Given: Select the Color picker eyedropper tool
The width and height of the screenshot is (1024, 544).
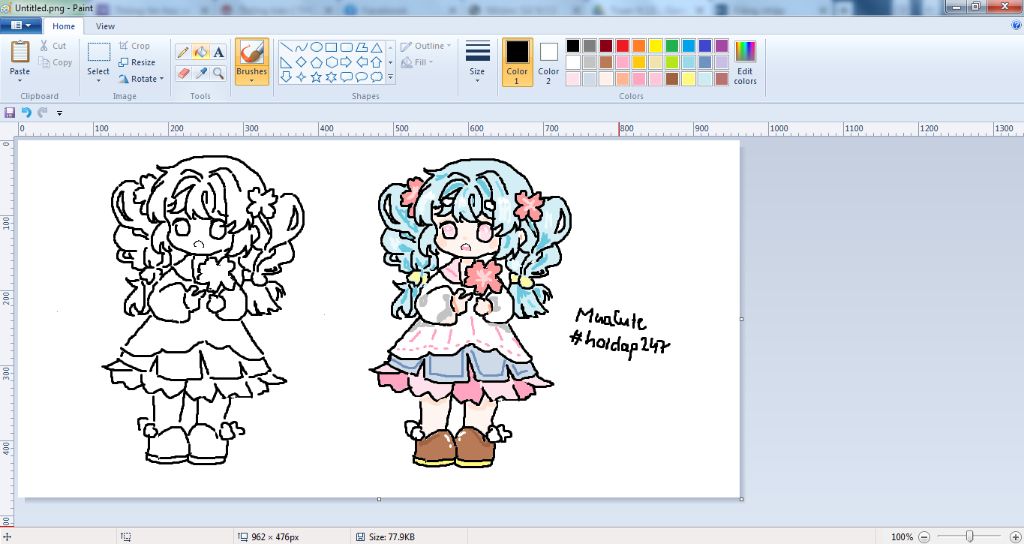Looking at the screenshot, I should [200, 73].
